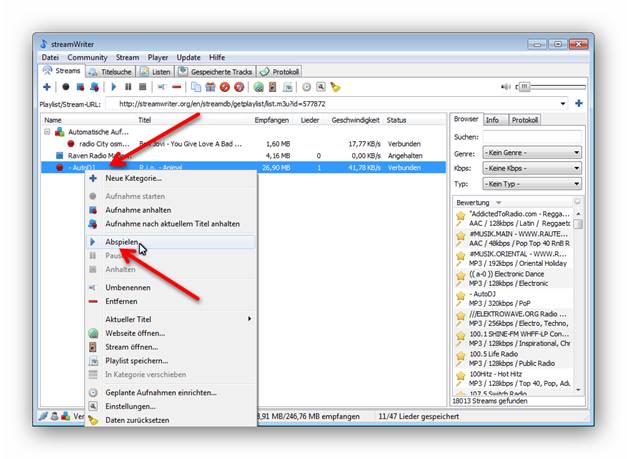Click the star icon of ((a-0)) Electronic Dance
The width and height of the screenshot is (627, 459).
(461, 276)
